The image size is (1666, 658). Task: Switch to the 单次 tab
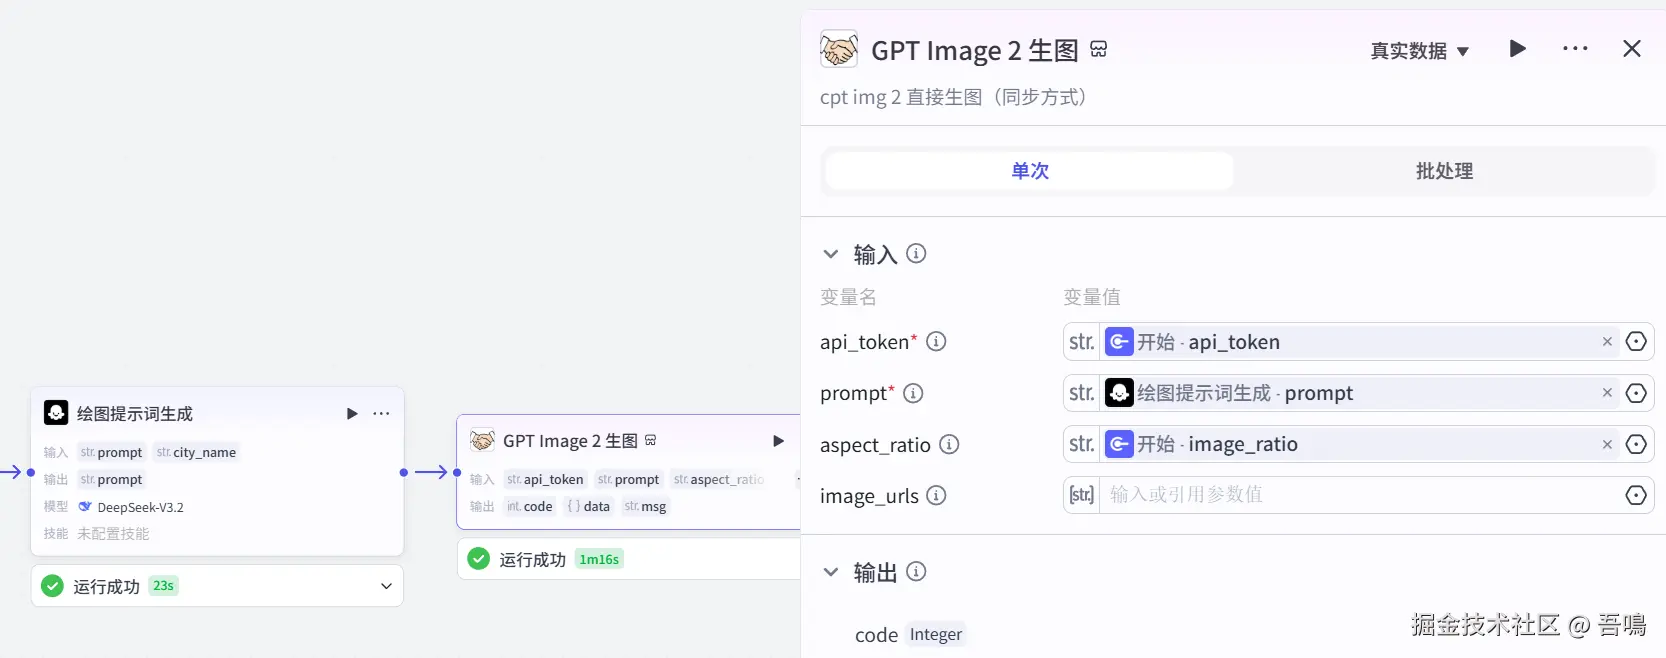(1030, 171)
